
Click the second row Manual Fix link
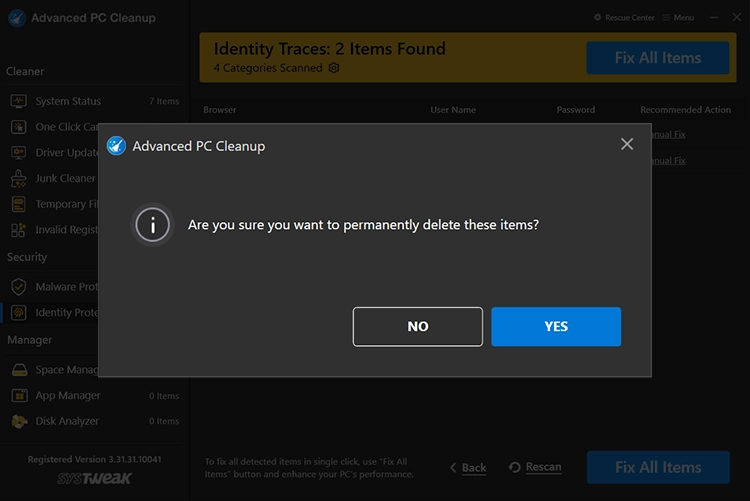click(668, 161)
